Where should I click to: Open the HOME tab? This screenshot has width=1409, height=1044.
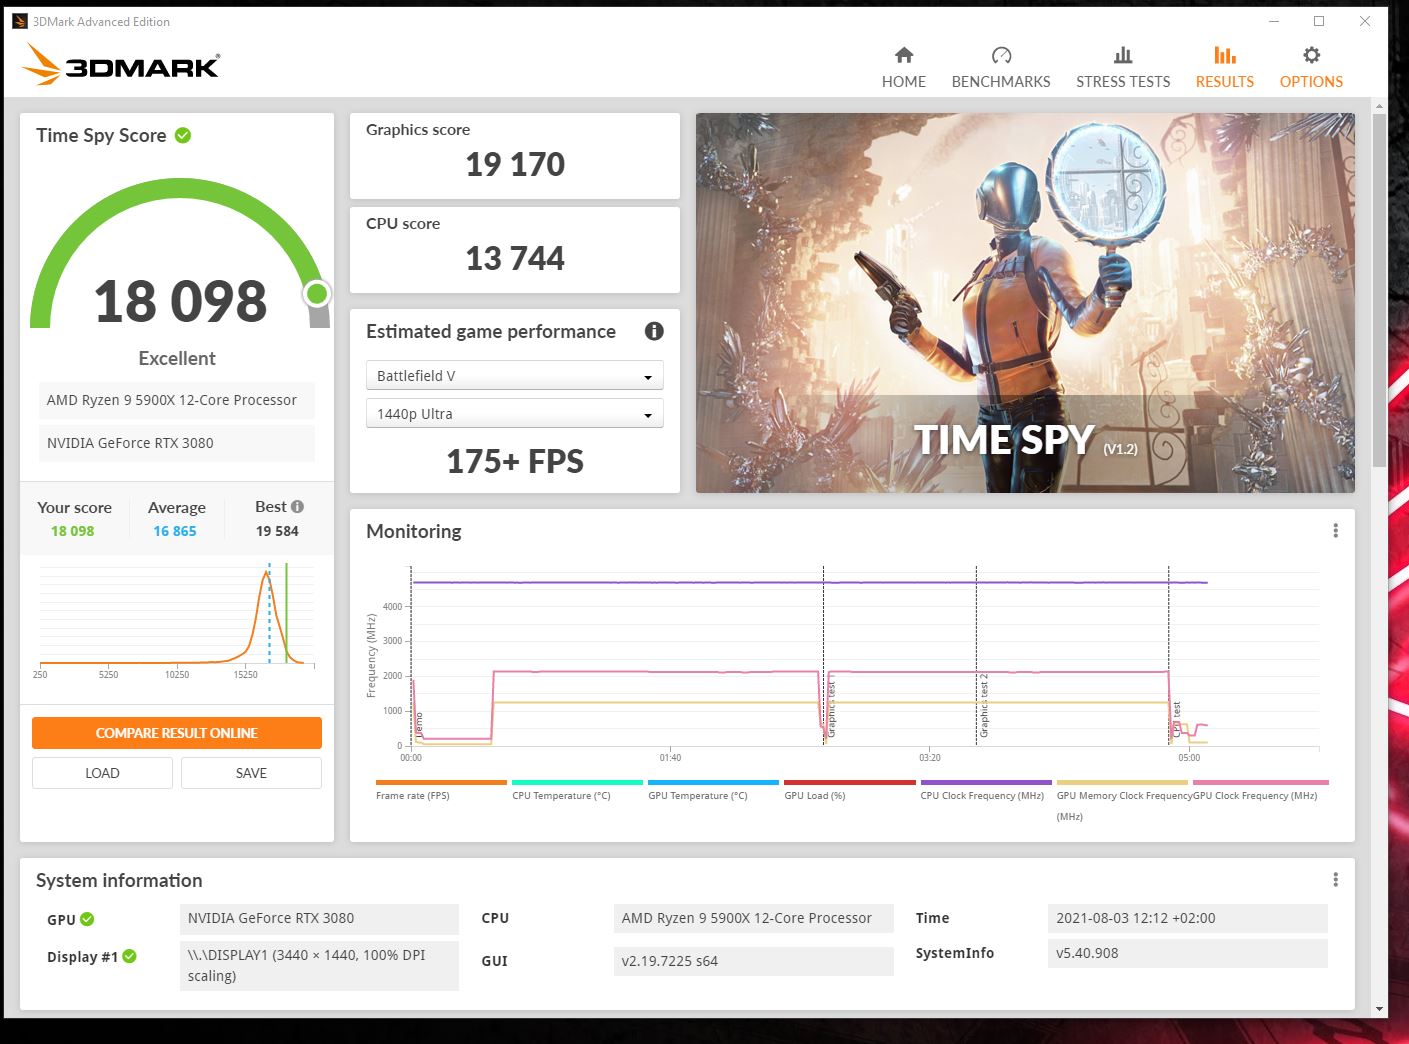(903, 68)
